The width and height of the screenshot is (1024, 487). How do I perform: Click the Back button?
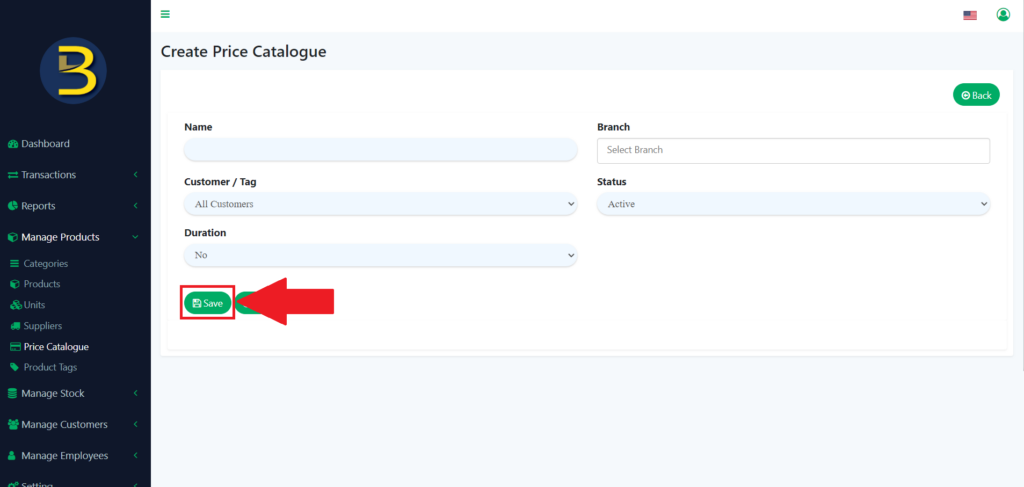[x=976, y=95]
